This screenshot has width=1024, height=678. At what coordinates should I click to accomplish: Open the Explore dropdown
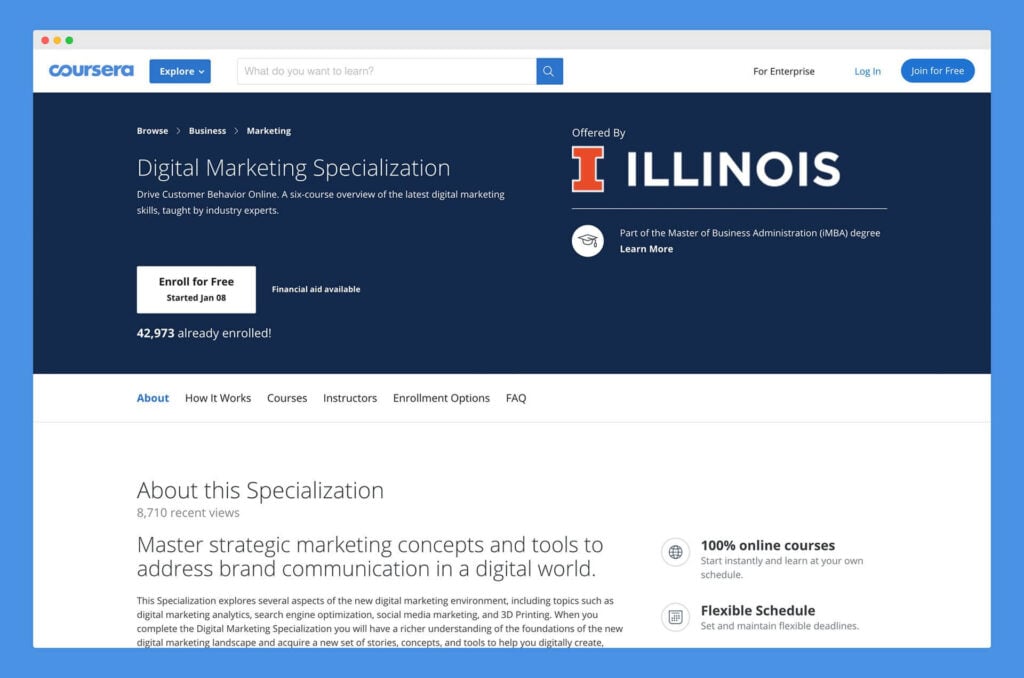tap(180, 71)
